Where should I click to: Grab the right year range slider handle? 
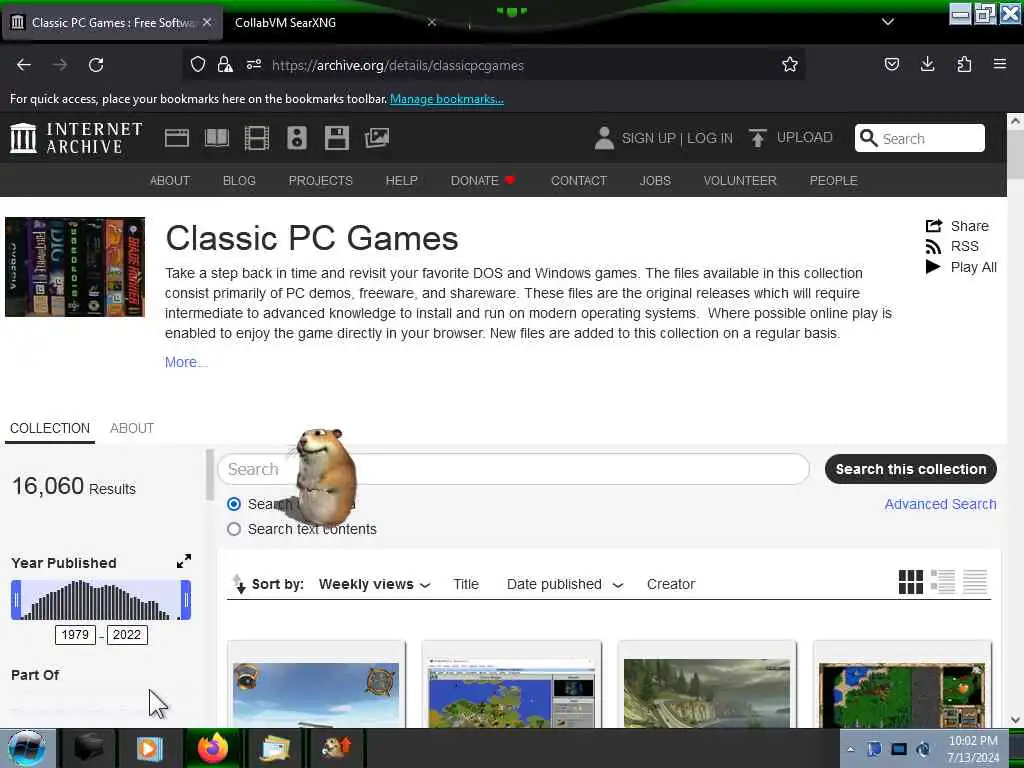tap(186, 600)
